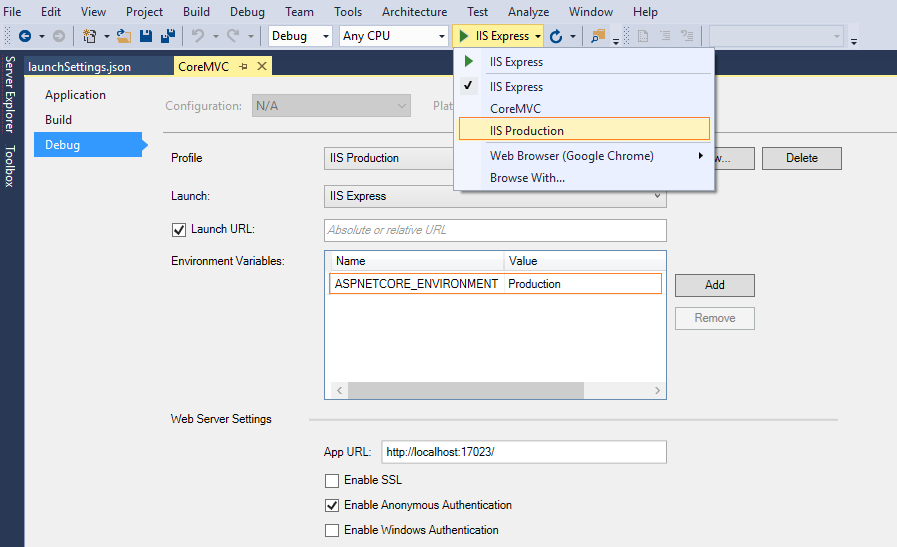Click the Save floppy disk icon
897x547 pixels.
[x=146, y=36]
